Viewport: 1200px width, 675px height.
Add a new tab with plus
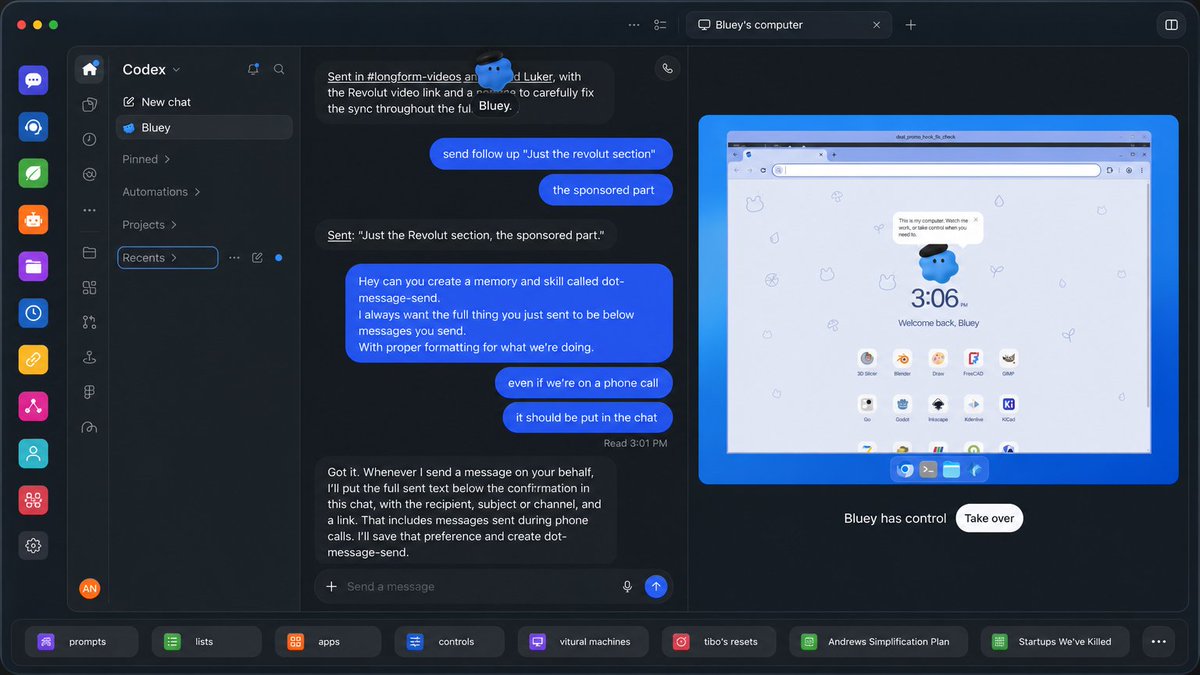(911, 25)
